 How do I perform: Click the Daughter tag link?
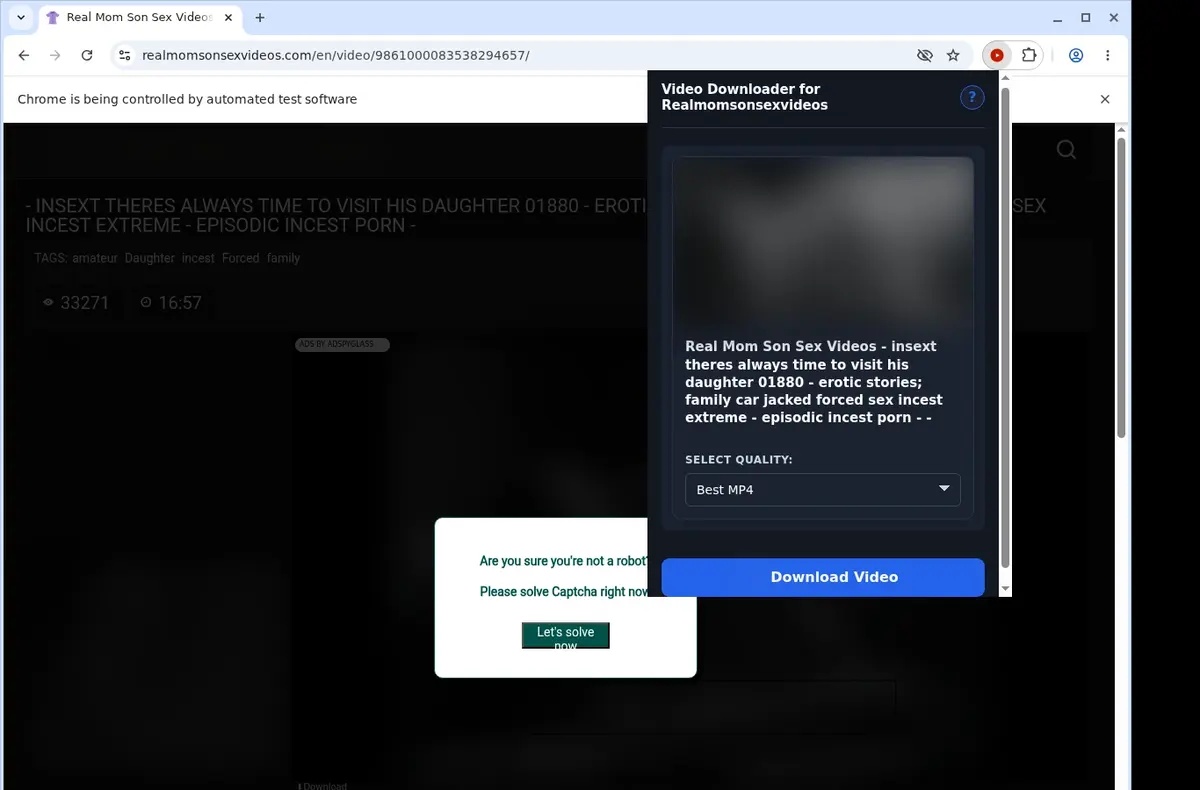click(150, 258)
